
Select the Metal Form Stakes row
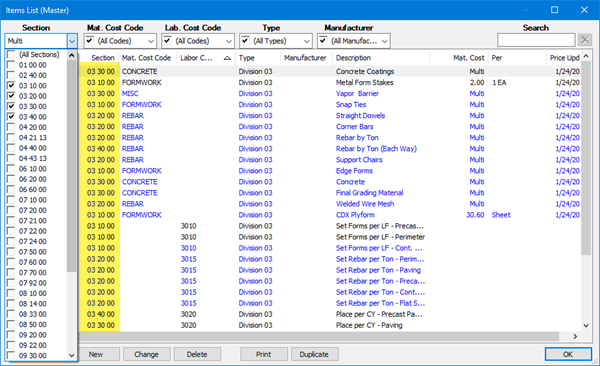point(330,82)
